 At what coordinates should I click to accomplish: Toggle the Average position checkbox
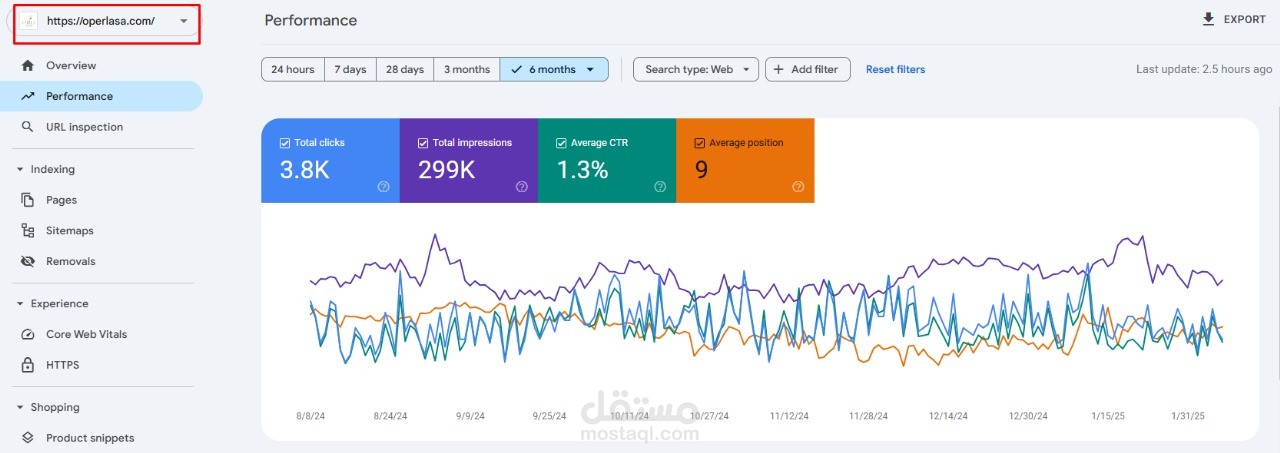[700, 143]
